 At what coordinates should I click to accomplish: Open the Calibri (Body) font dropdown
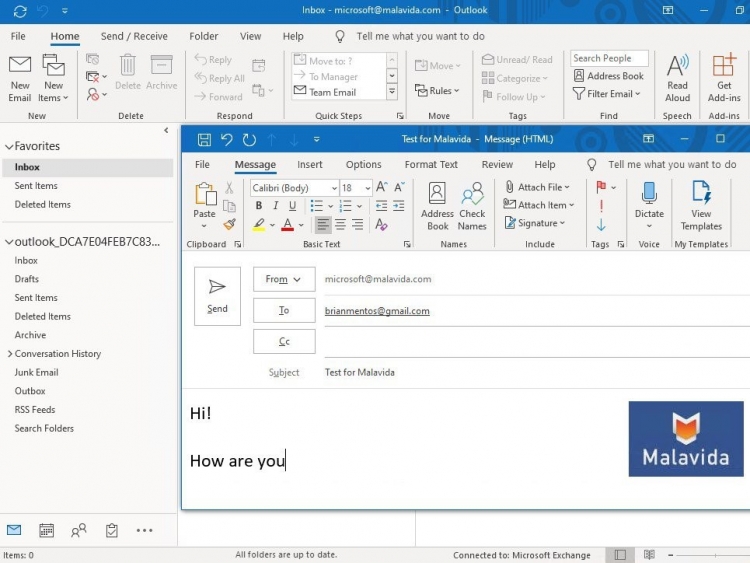[333, 188]
